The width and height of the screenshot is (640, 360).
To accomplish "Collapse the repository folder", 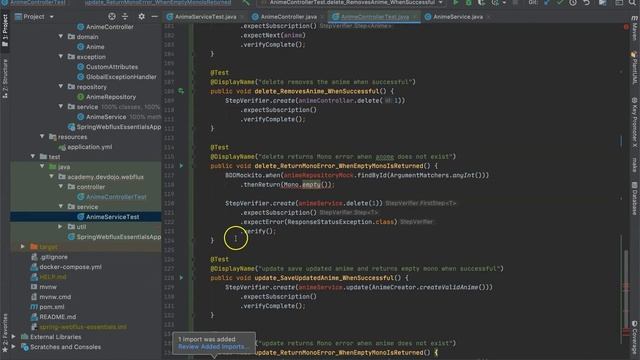I will pos(61,87).
